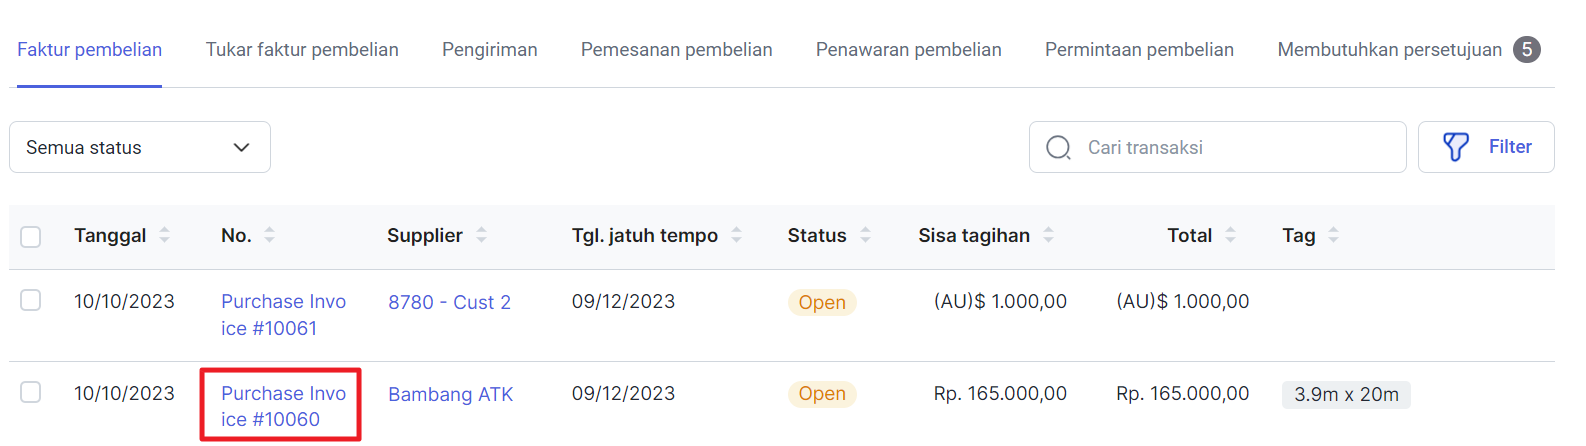This screenshot has width=1586, height=446.
Task: Open supplier Bambang ATK link
Action: [x=451, y=394]
